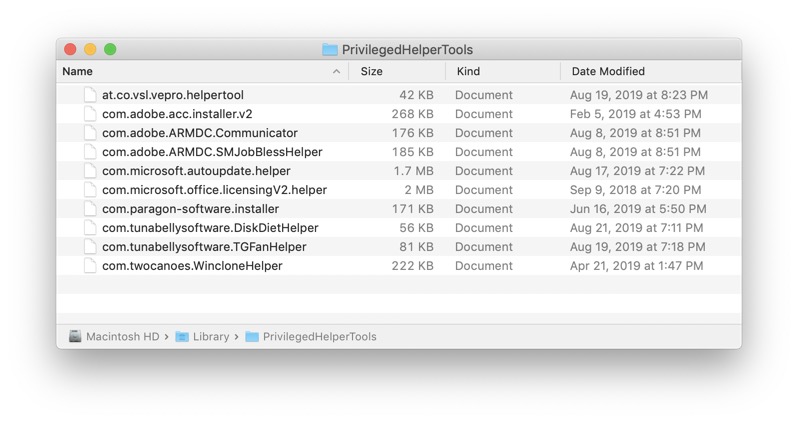Minimize window with yellow button
The image size is (798, 423).
click(90, 49)
